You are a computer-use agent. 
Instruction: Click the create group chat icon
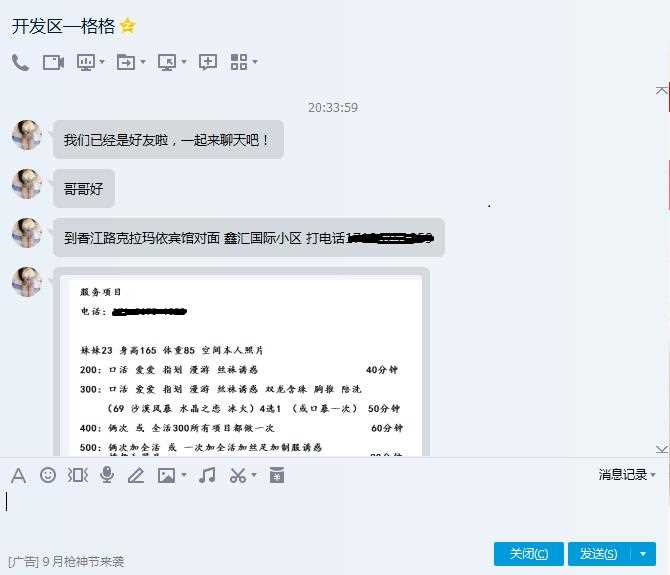coord(208,62)
